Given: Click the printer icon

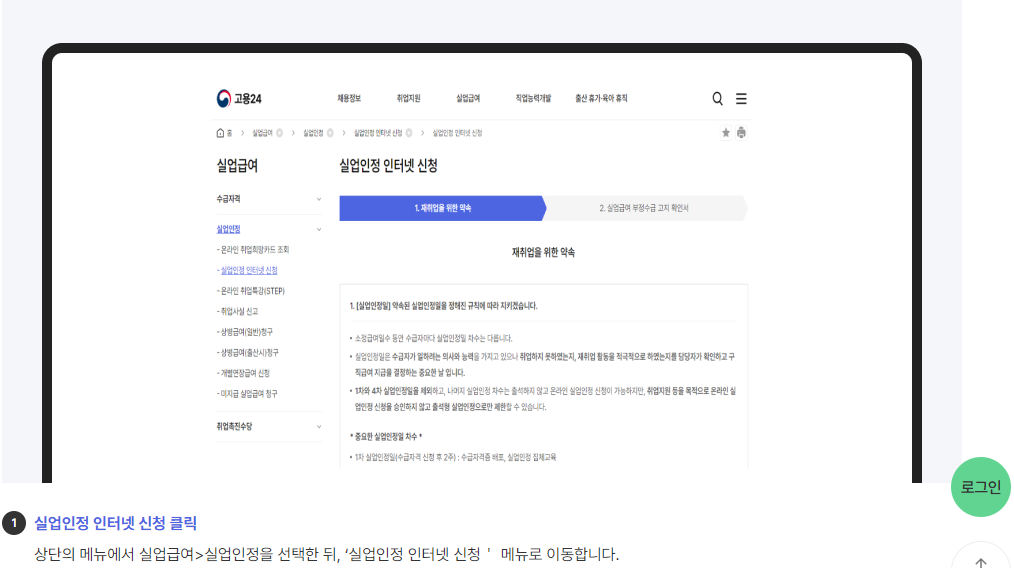Looking at the screenshot, I should (x=741, y=133).
